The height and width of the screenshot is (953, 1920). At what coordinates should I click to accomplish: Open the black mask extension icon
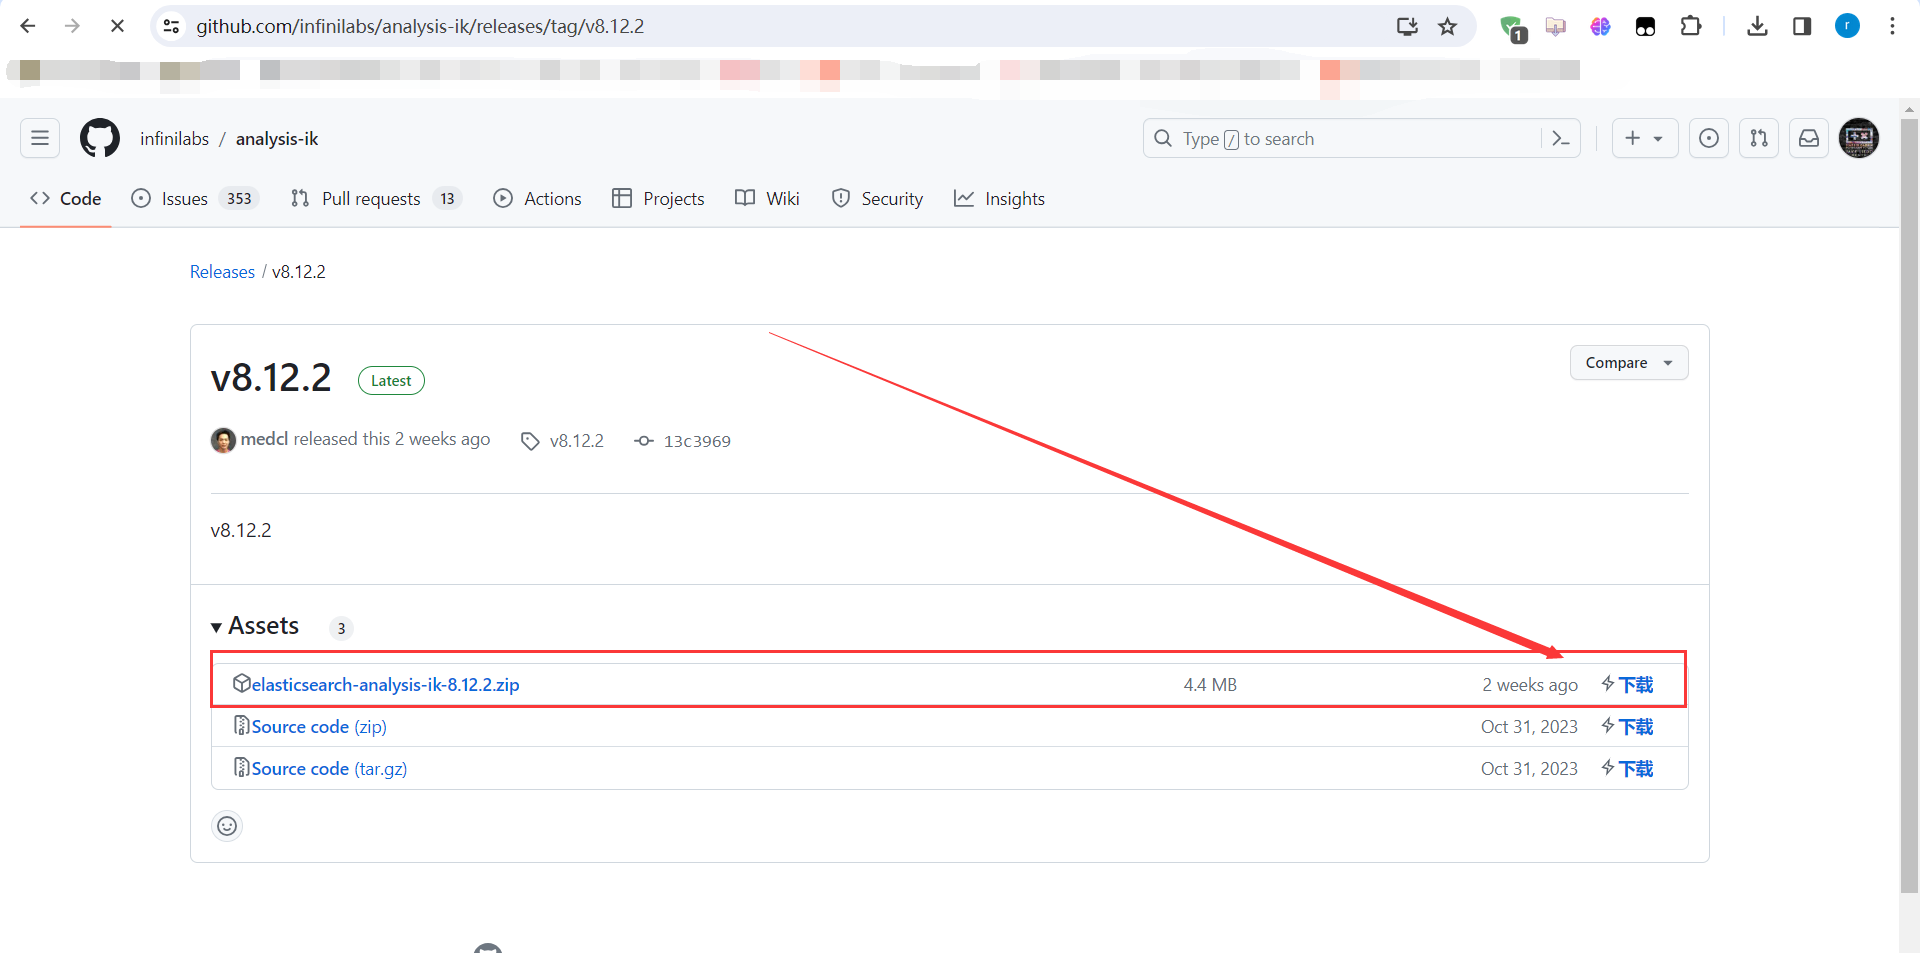1645,27
